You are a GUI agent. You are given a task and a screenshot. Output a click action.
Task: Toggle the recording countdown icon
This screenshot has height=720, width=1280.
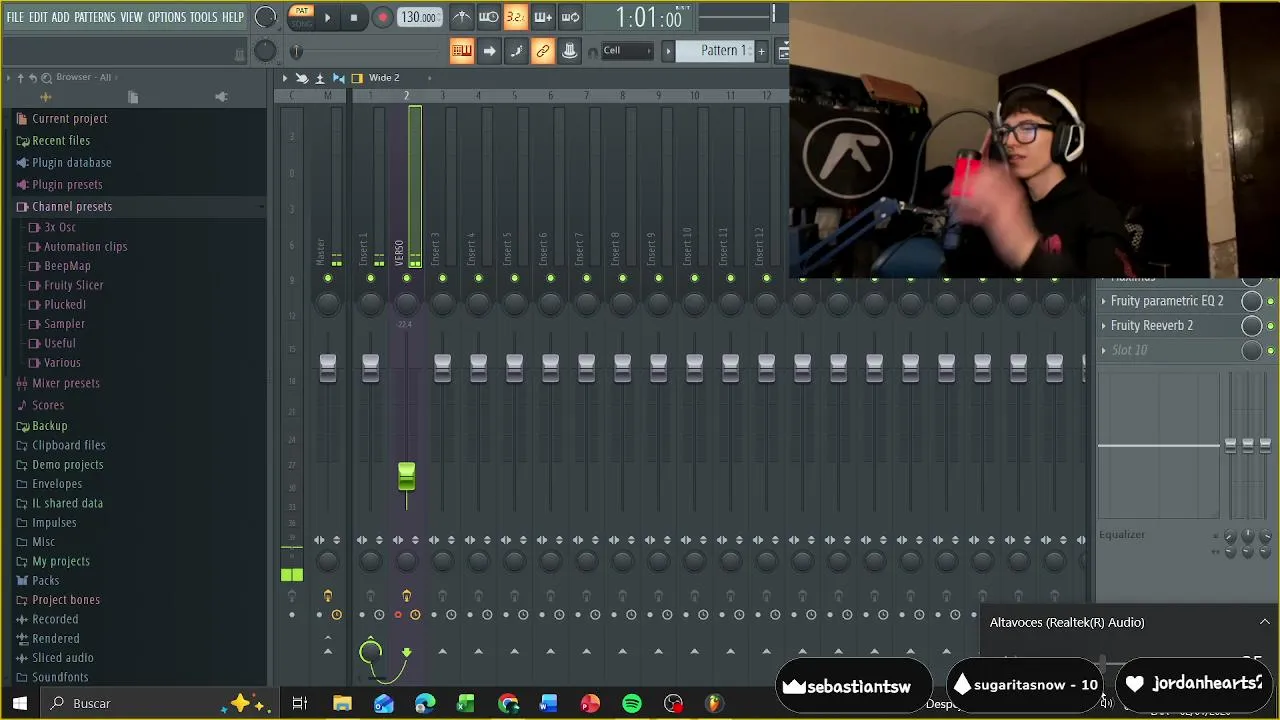point(515,17)
